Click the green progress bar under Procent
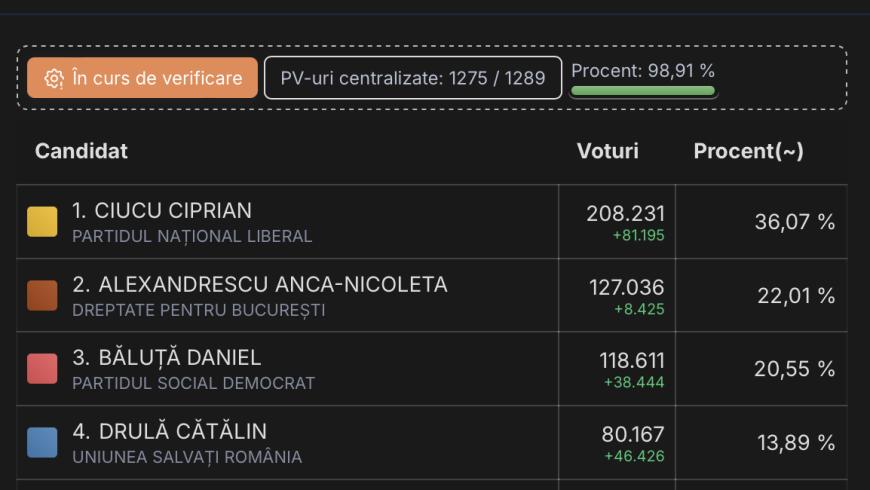Viewport: 870px width, 490px height. (642, 91)
